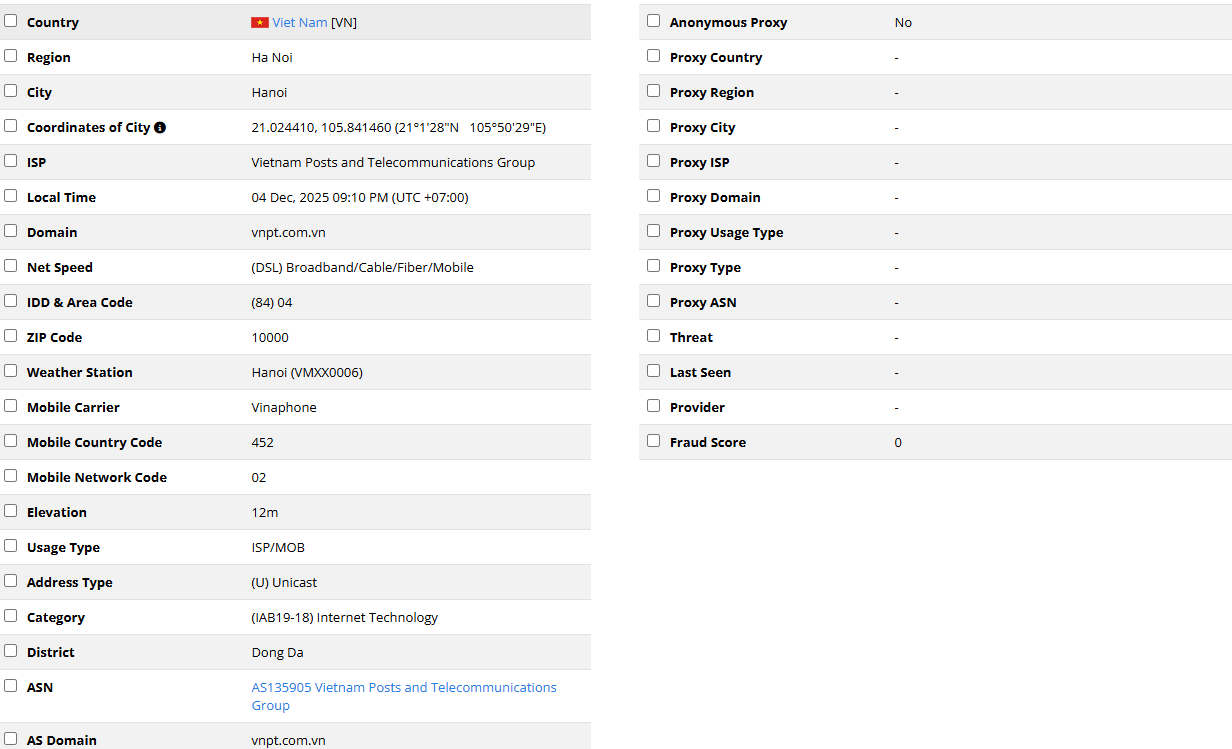Check the Proxy ISP checkbox
Screen dimensions: 1232x749
point(654,161)
